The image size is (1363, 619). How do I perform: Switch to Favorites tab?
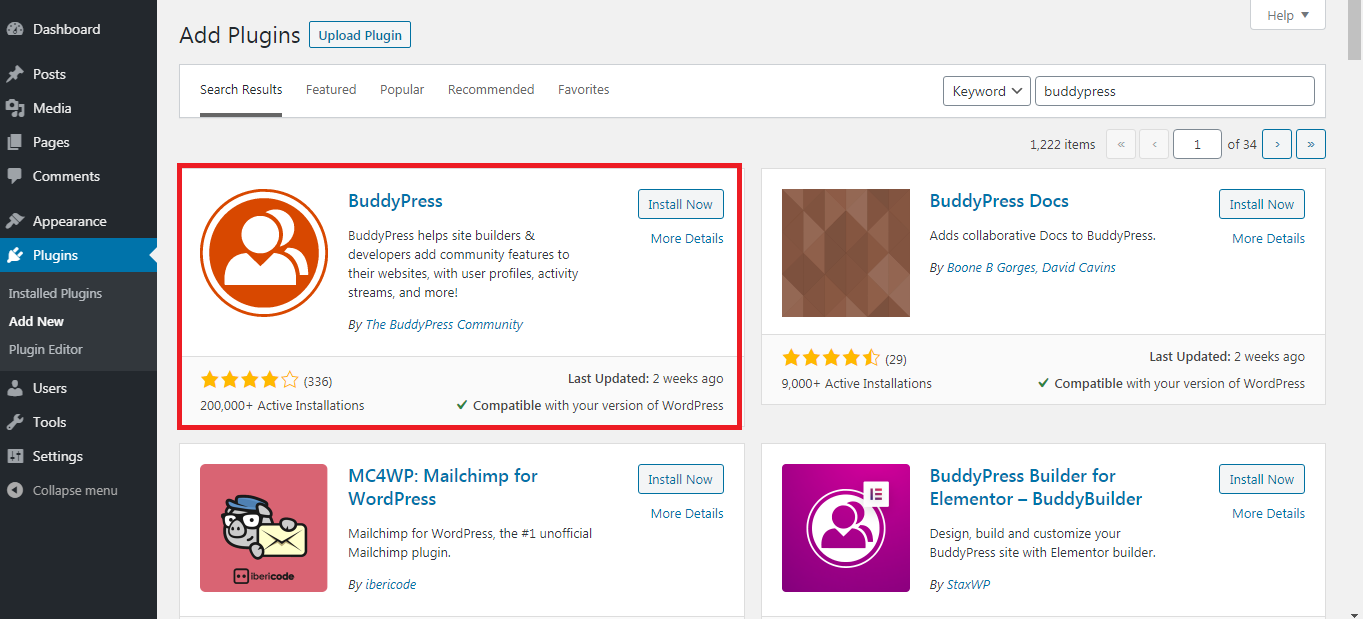pos(584,90)
